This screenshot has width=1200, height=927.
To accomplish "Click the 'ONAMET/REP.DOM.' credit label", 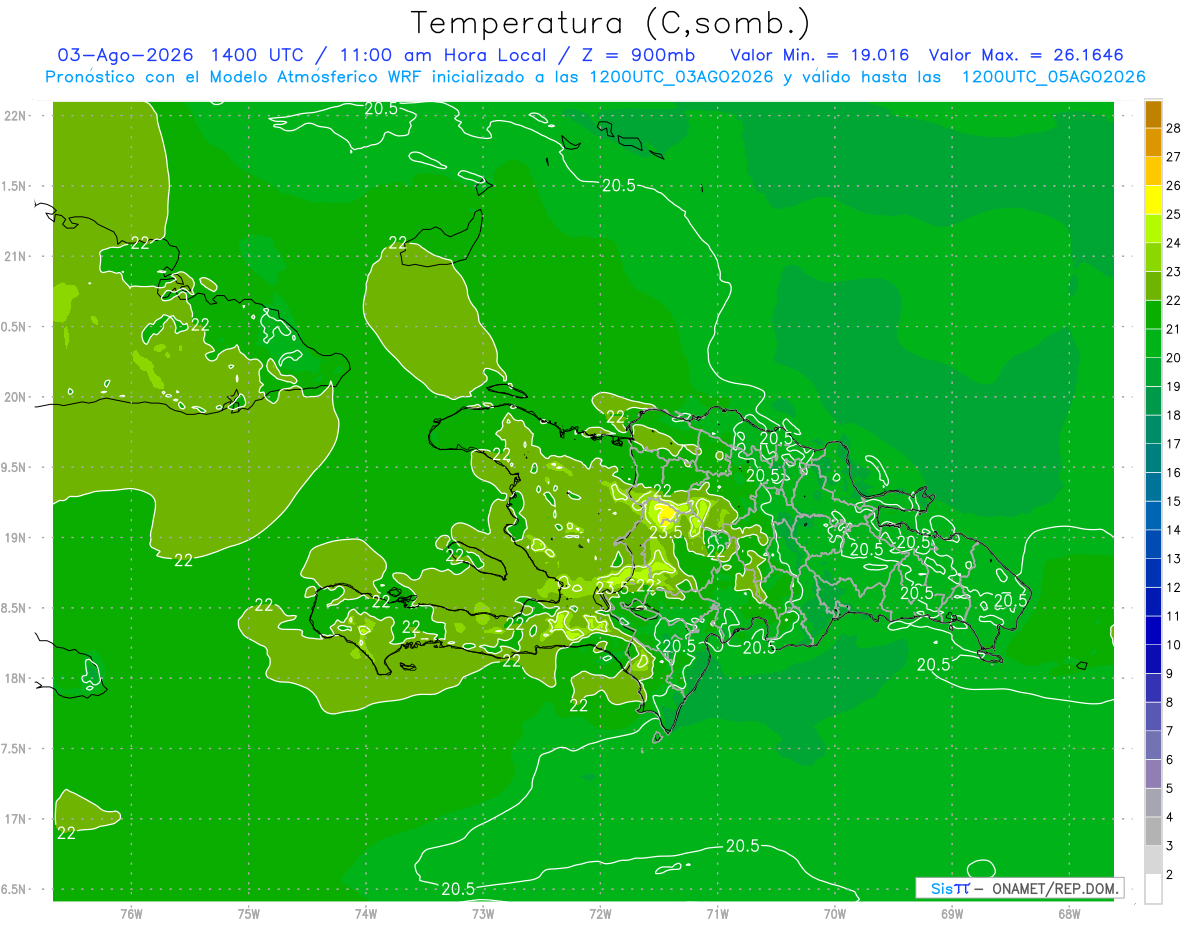I will pos(1054,888).
